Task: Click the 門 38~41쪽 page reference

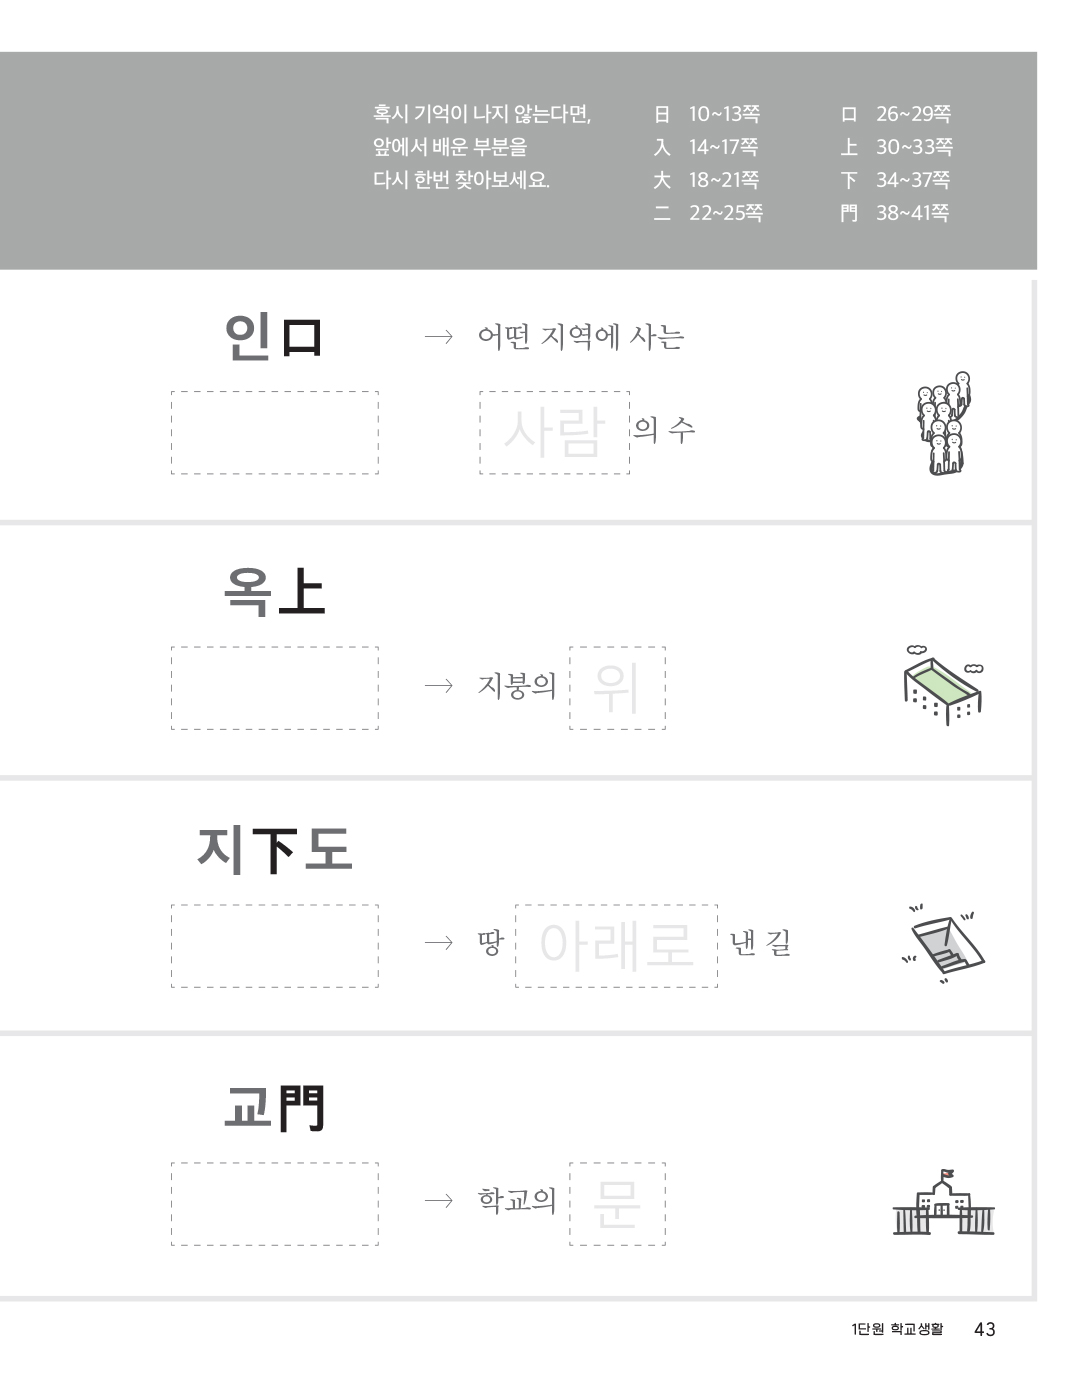Action: click(x=895, y=212)
